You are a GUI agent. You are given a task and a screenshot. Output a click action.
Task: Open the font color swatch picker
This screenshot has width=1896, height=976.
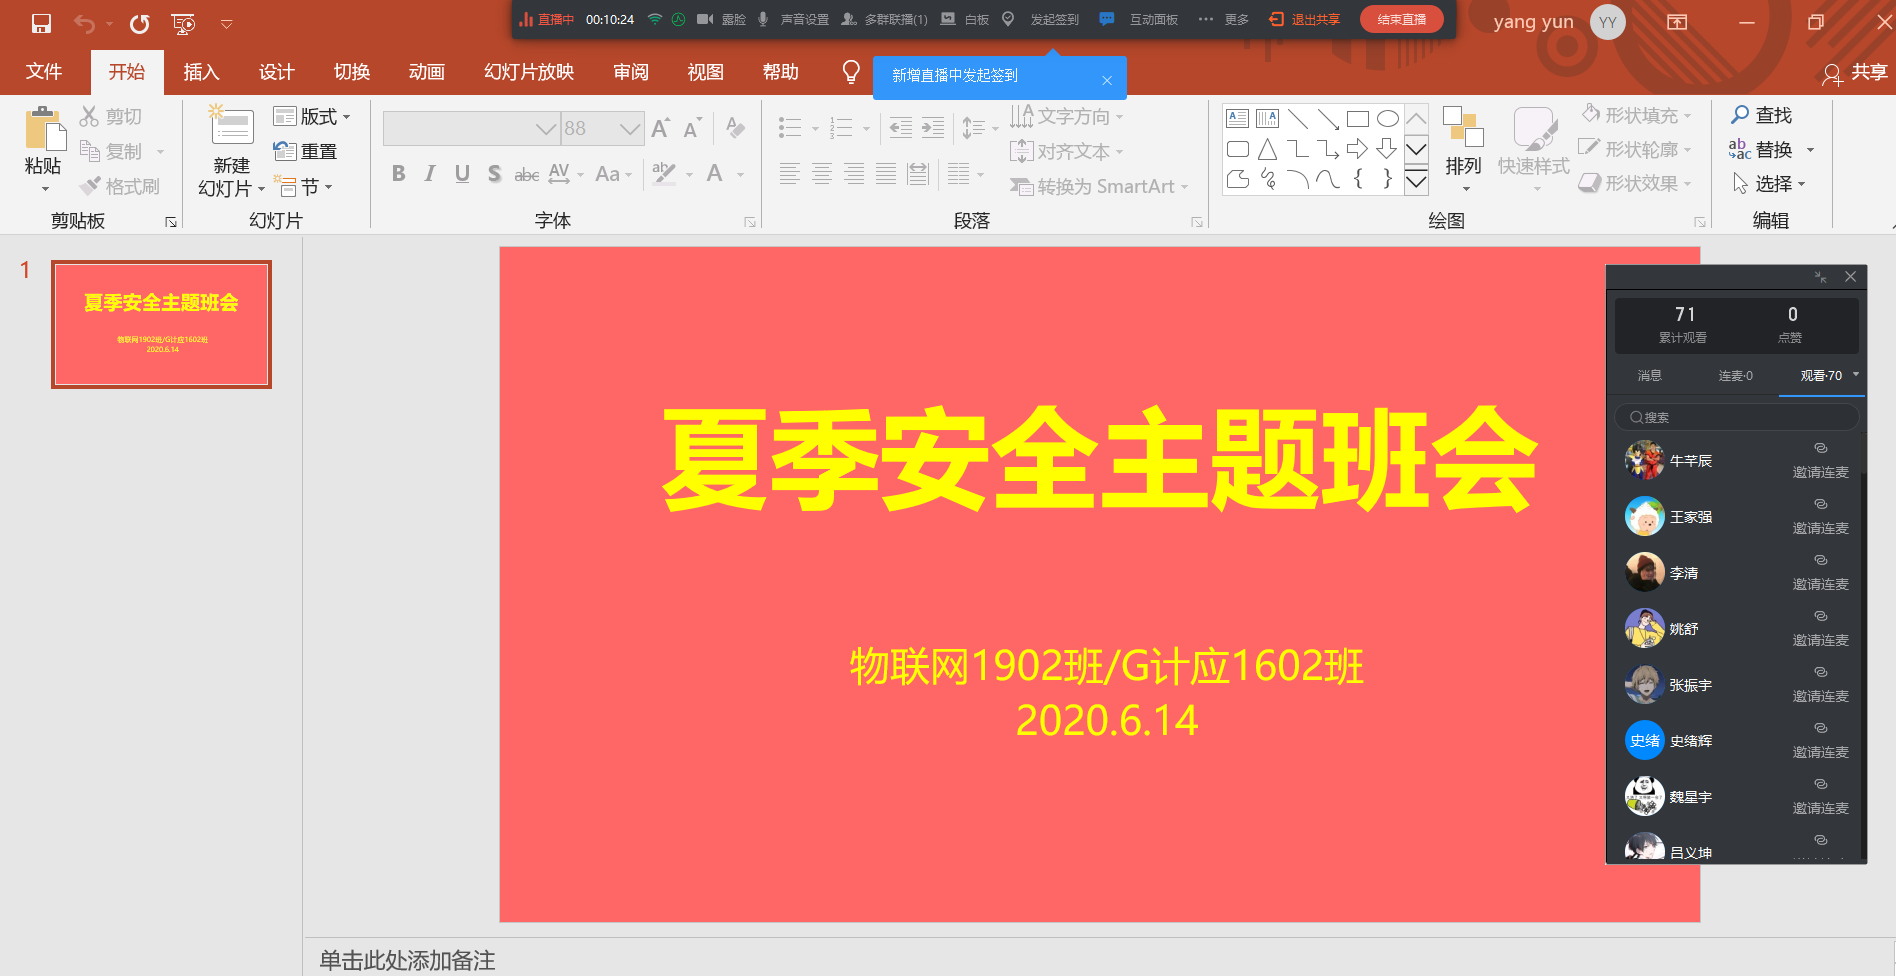tap(740, 174)
